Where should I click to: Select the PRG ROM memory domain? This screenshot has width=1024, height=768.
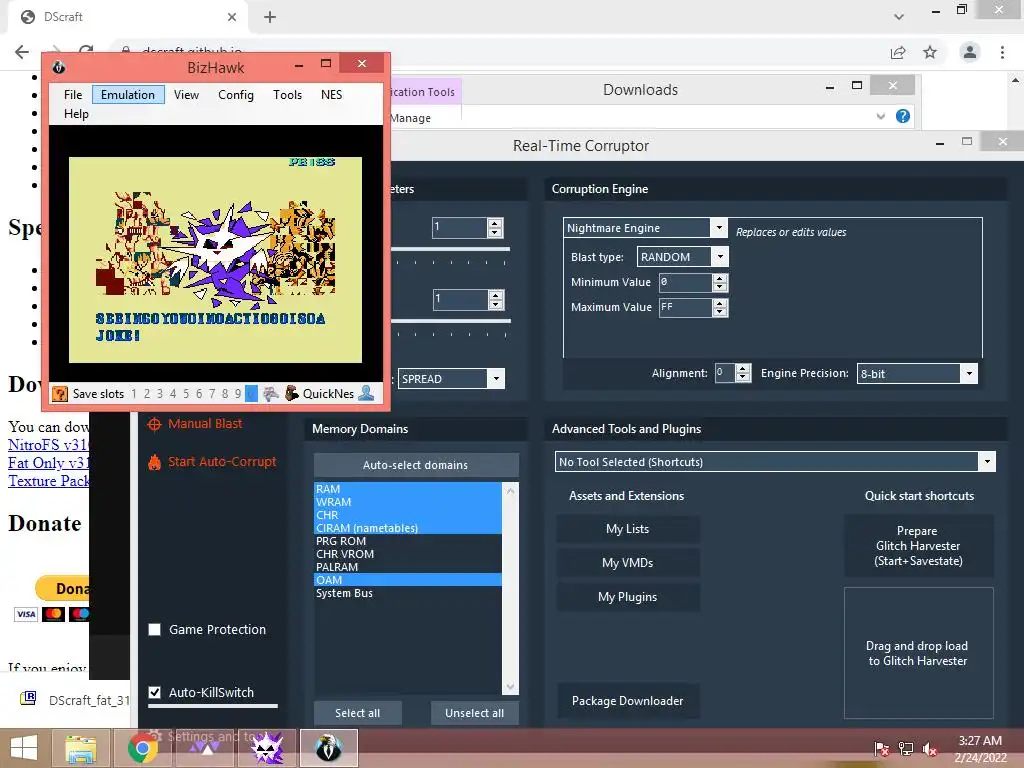pyautogui.click(x=408, y=541)
